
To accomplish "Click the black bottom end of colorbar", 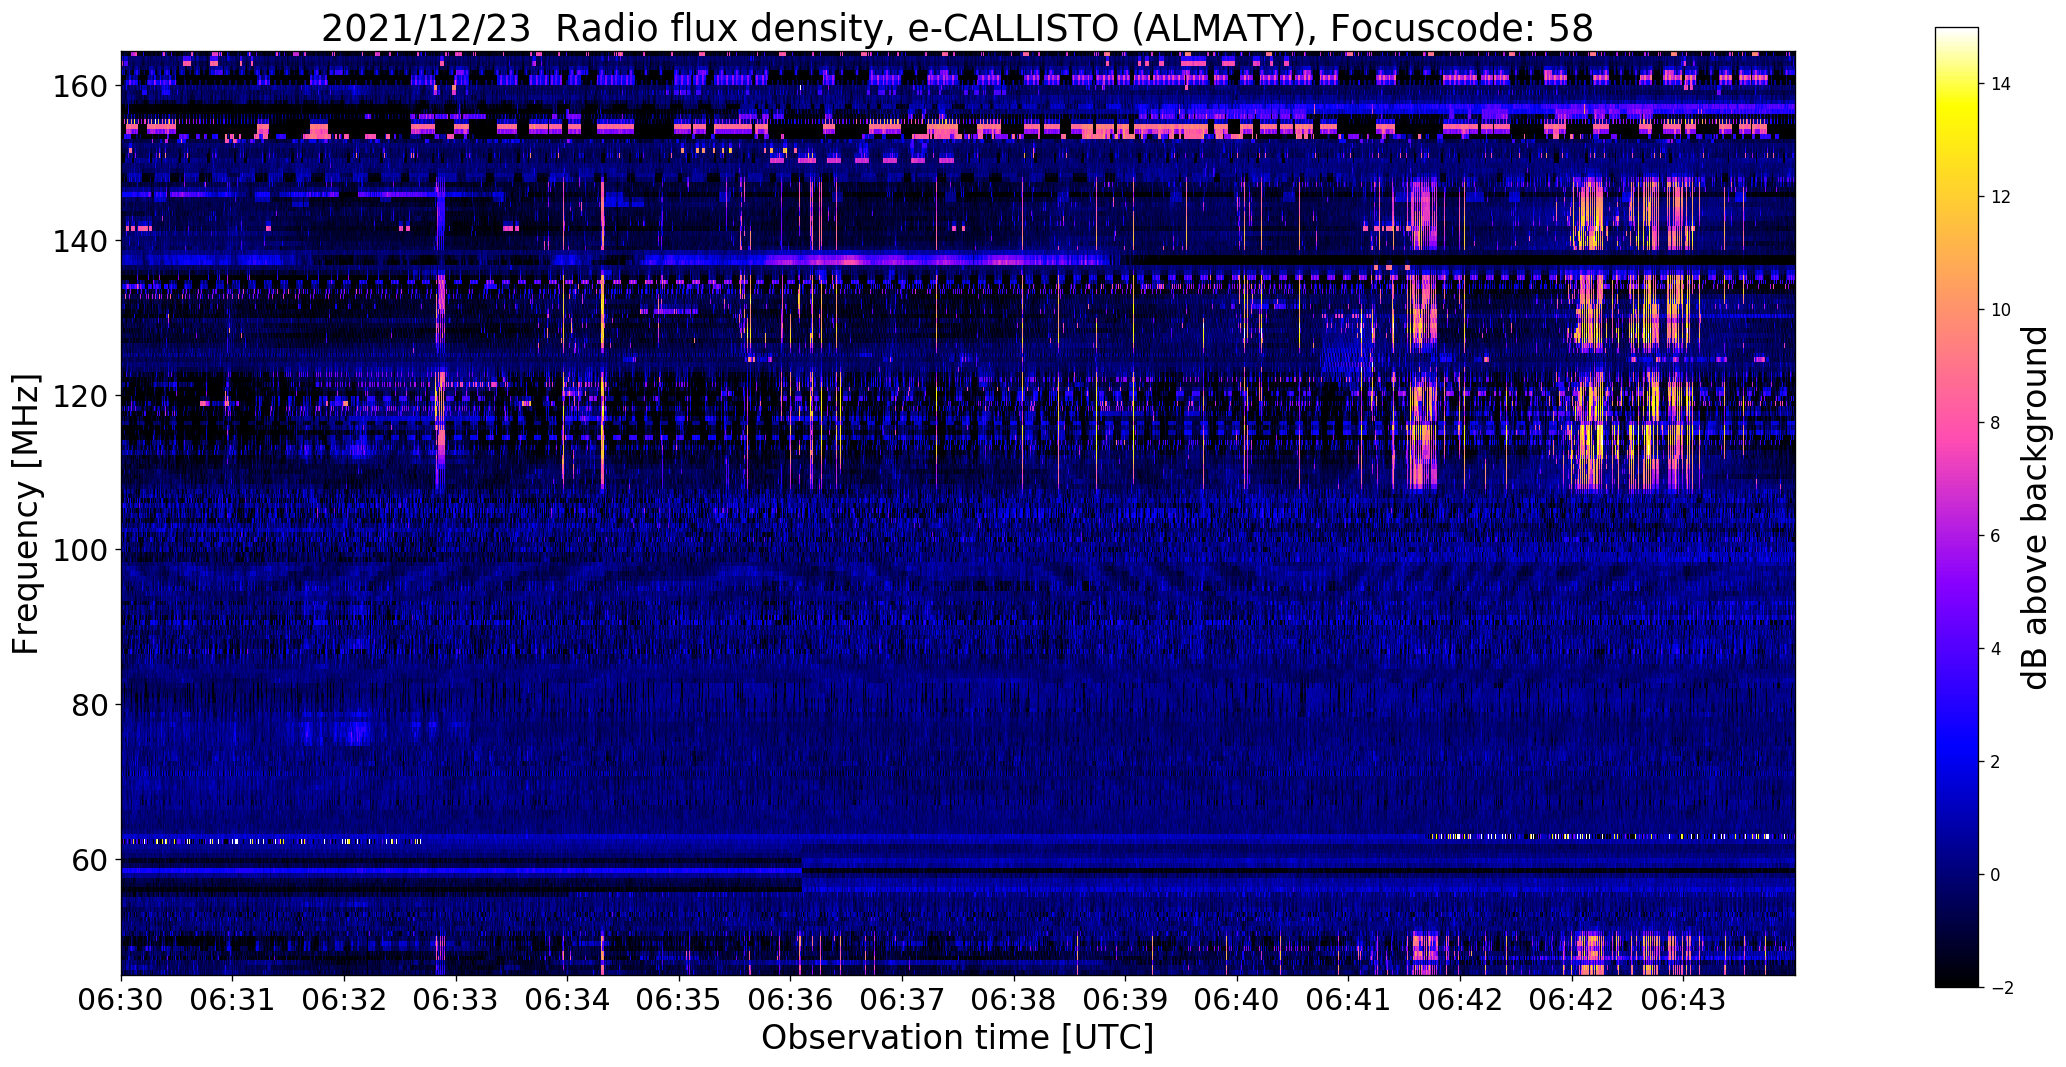I will pos(1957,982).
